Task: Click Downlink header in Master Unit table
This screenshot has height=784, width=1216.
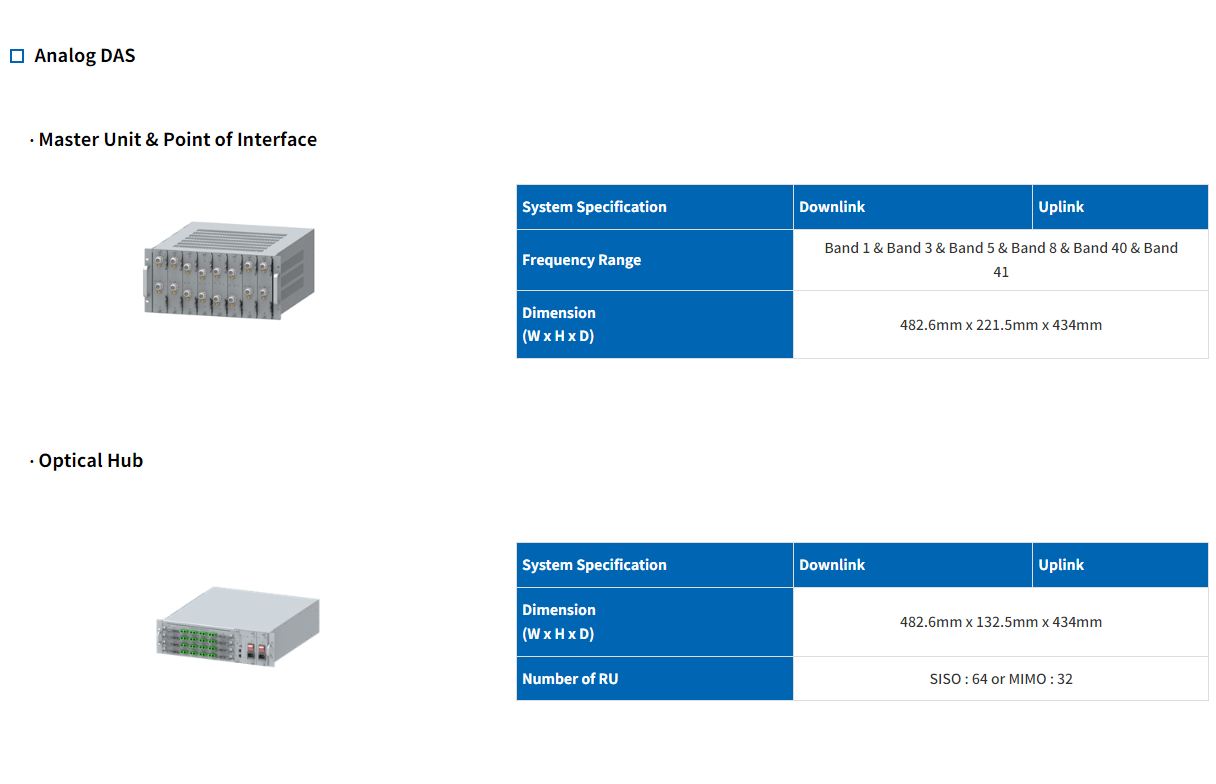Action: pyautogui.click(x=913, y=207)
